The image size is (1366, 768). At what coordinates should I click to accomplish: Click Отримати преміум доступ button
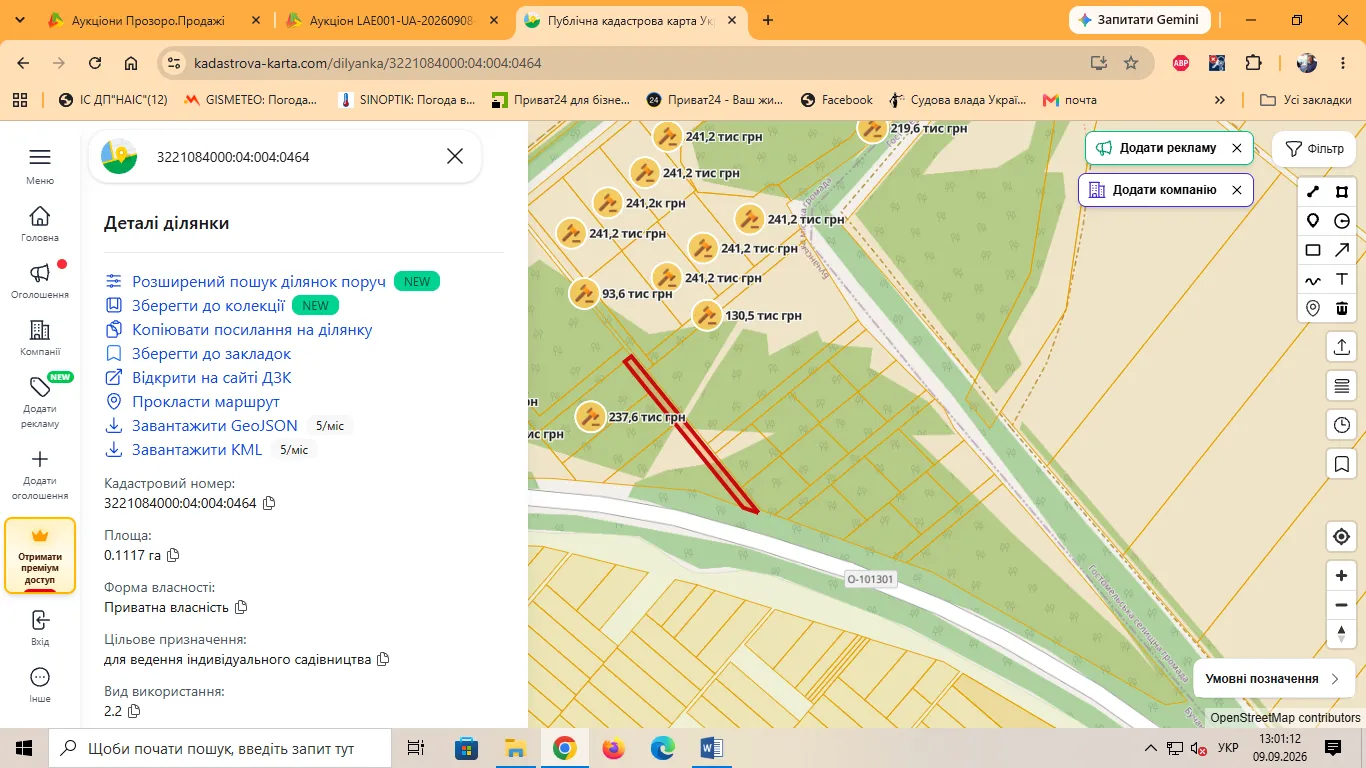coord(40,556)
